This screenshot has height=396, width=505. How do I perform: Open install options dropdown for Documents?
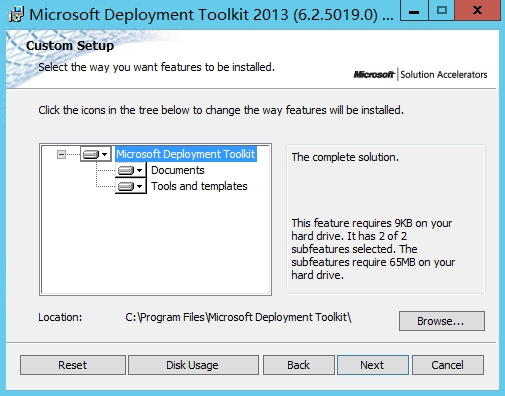(x=130, y=170)
